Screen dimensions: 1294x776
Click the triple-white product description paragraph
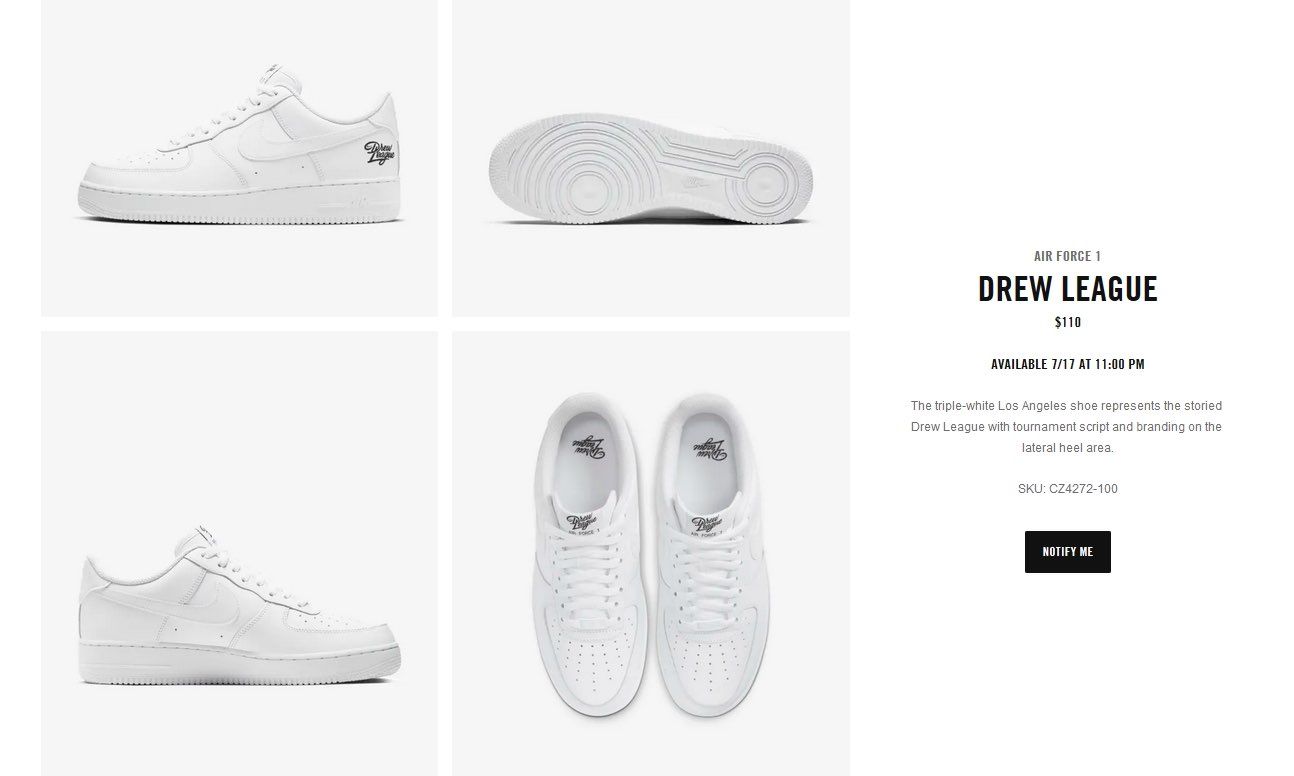[1066, 427]
